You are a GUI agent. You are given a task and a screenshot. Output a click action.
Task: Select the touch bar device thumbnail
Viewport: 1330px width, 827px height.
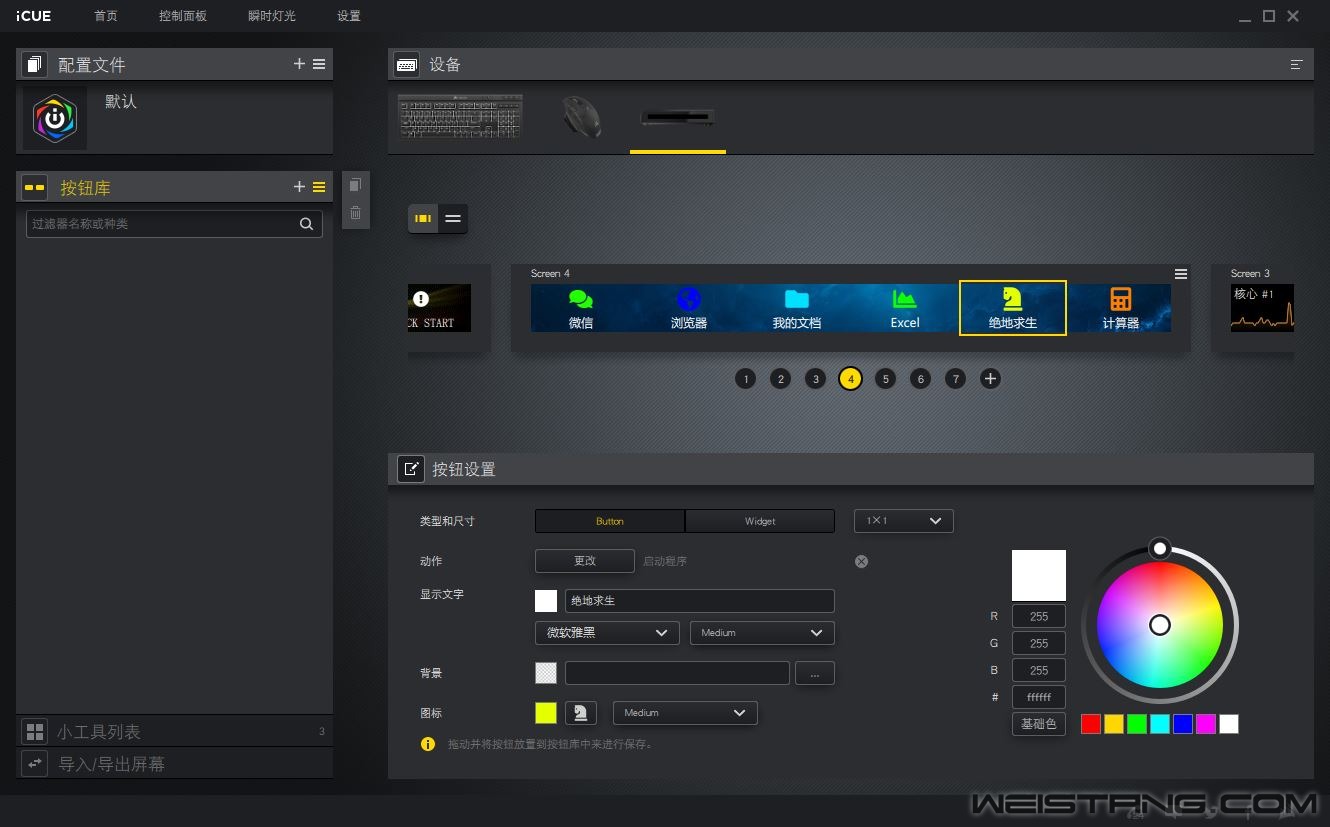pos(678,116)
